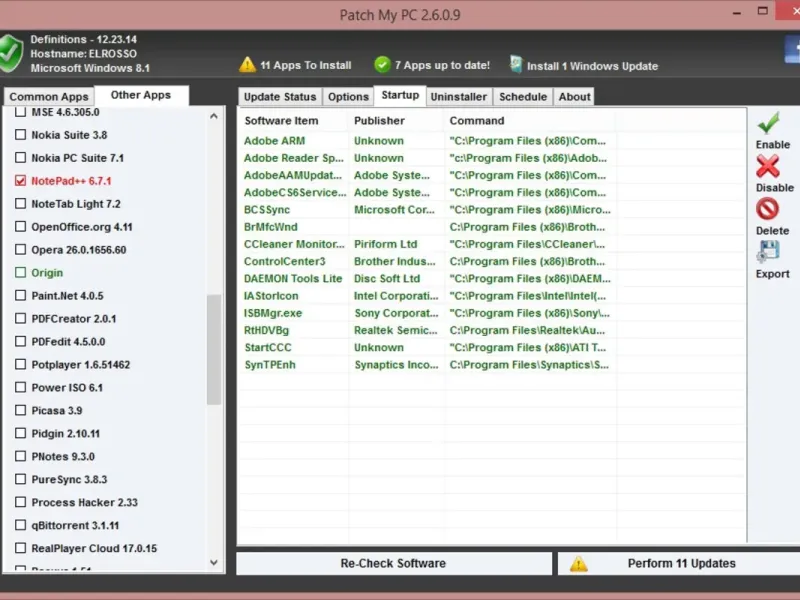The image size is (800, 600).
Task: Tick the Opera 26.0.1656.60 checkbox
Action: 20,249
